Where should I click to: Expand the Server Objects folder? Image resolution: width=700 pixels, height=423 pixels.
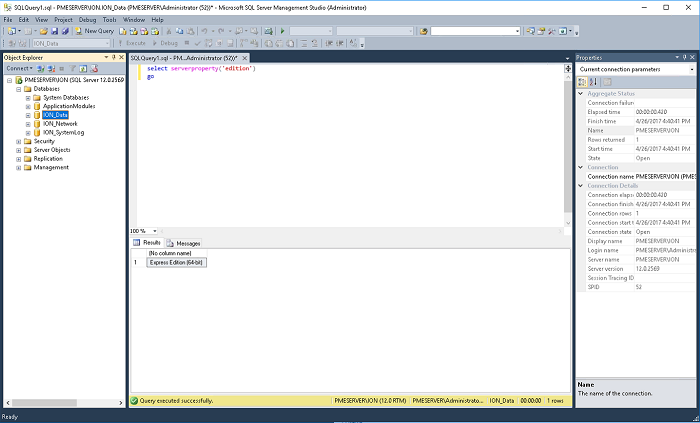(18, 150)
